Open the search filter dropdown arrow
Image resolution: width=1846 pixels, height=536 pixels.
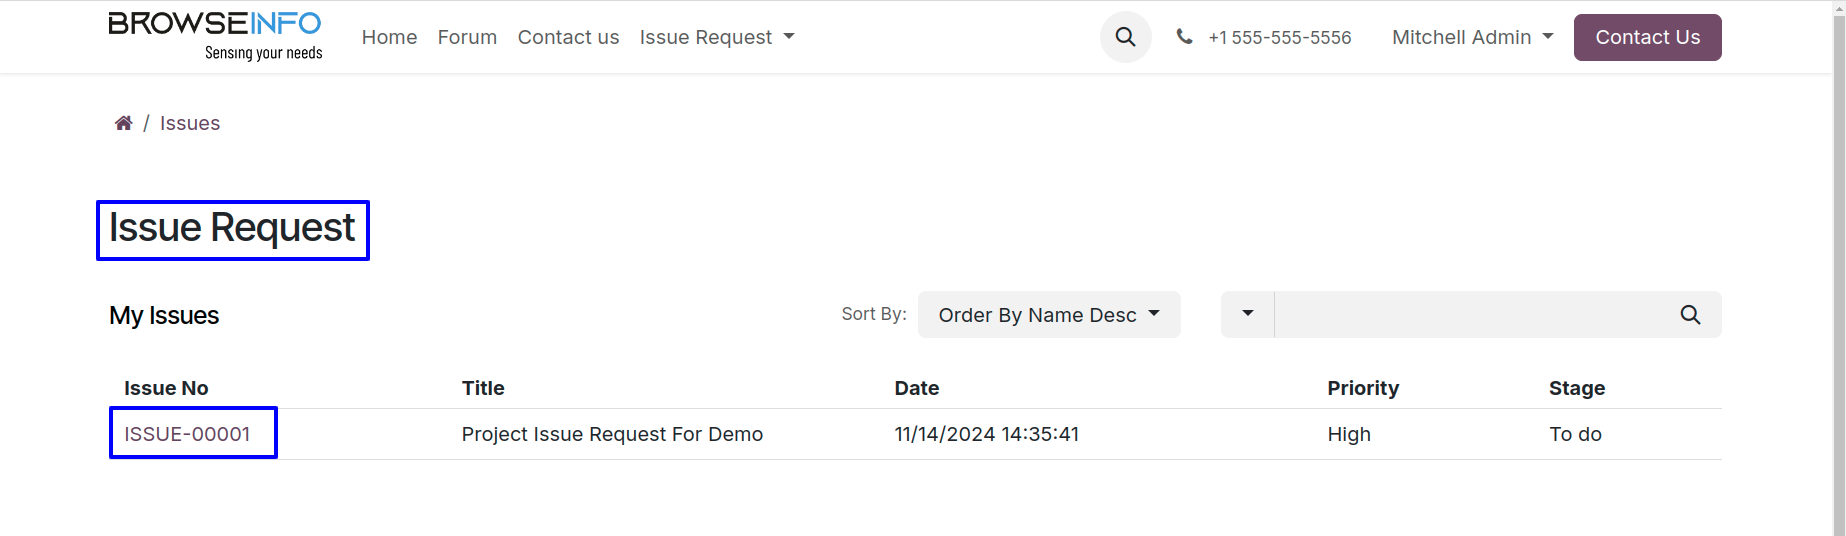1248,314
